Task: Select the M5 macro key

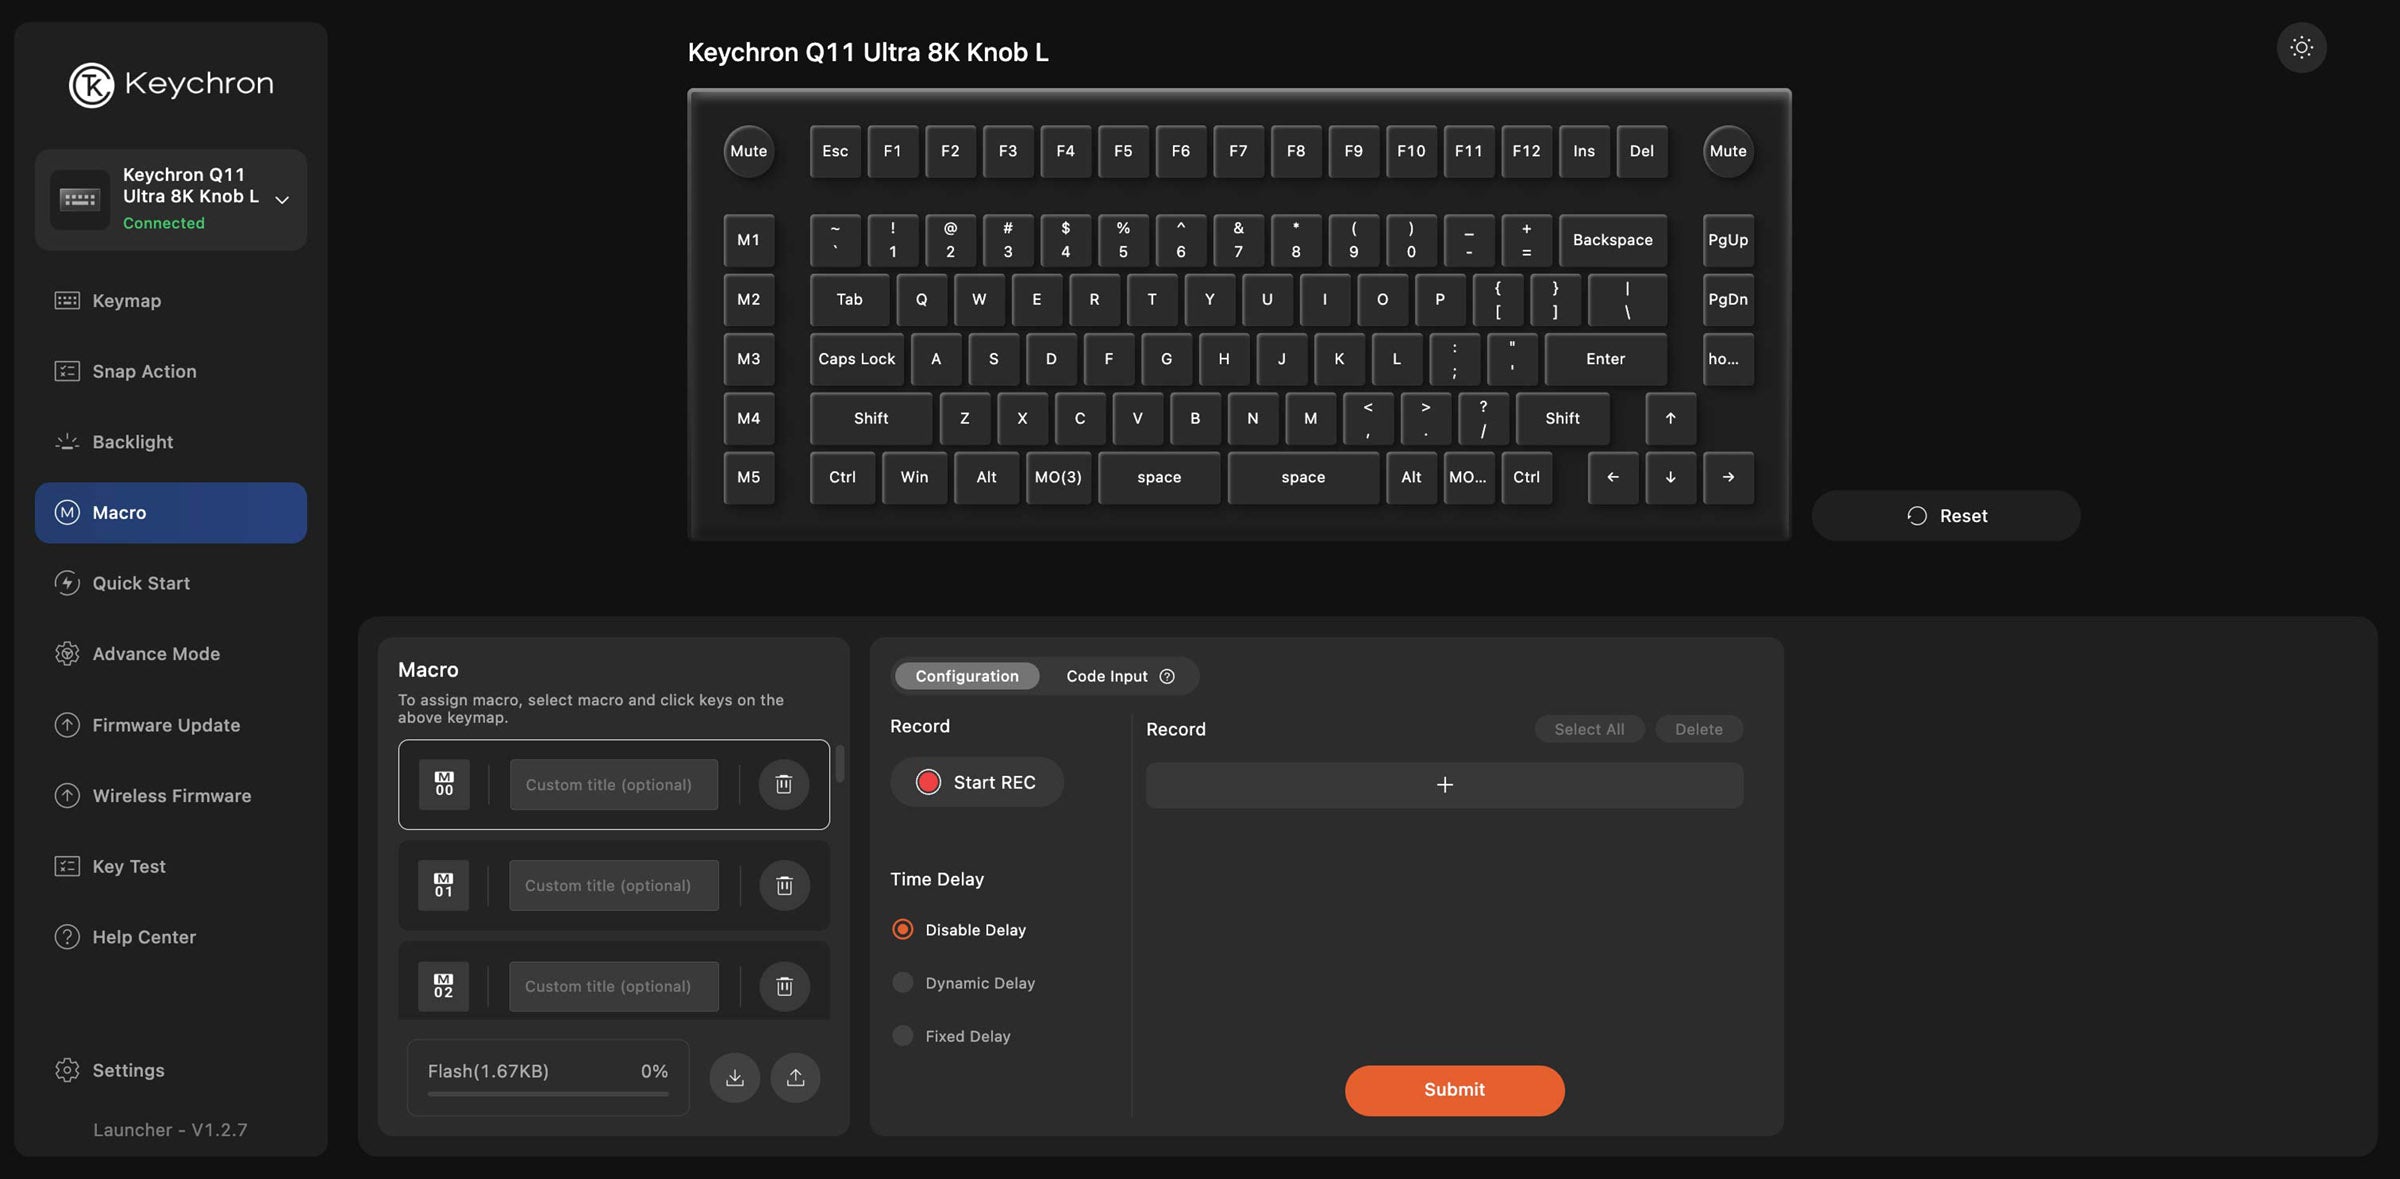Action: (749, 477)
